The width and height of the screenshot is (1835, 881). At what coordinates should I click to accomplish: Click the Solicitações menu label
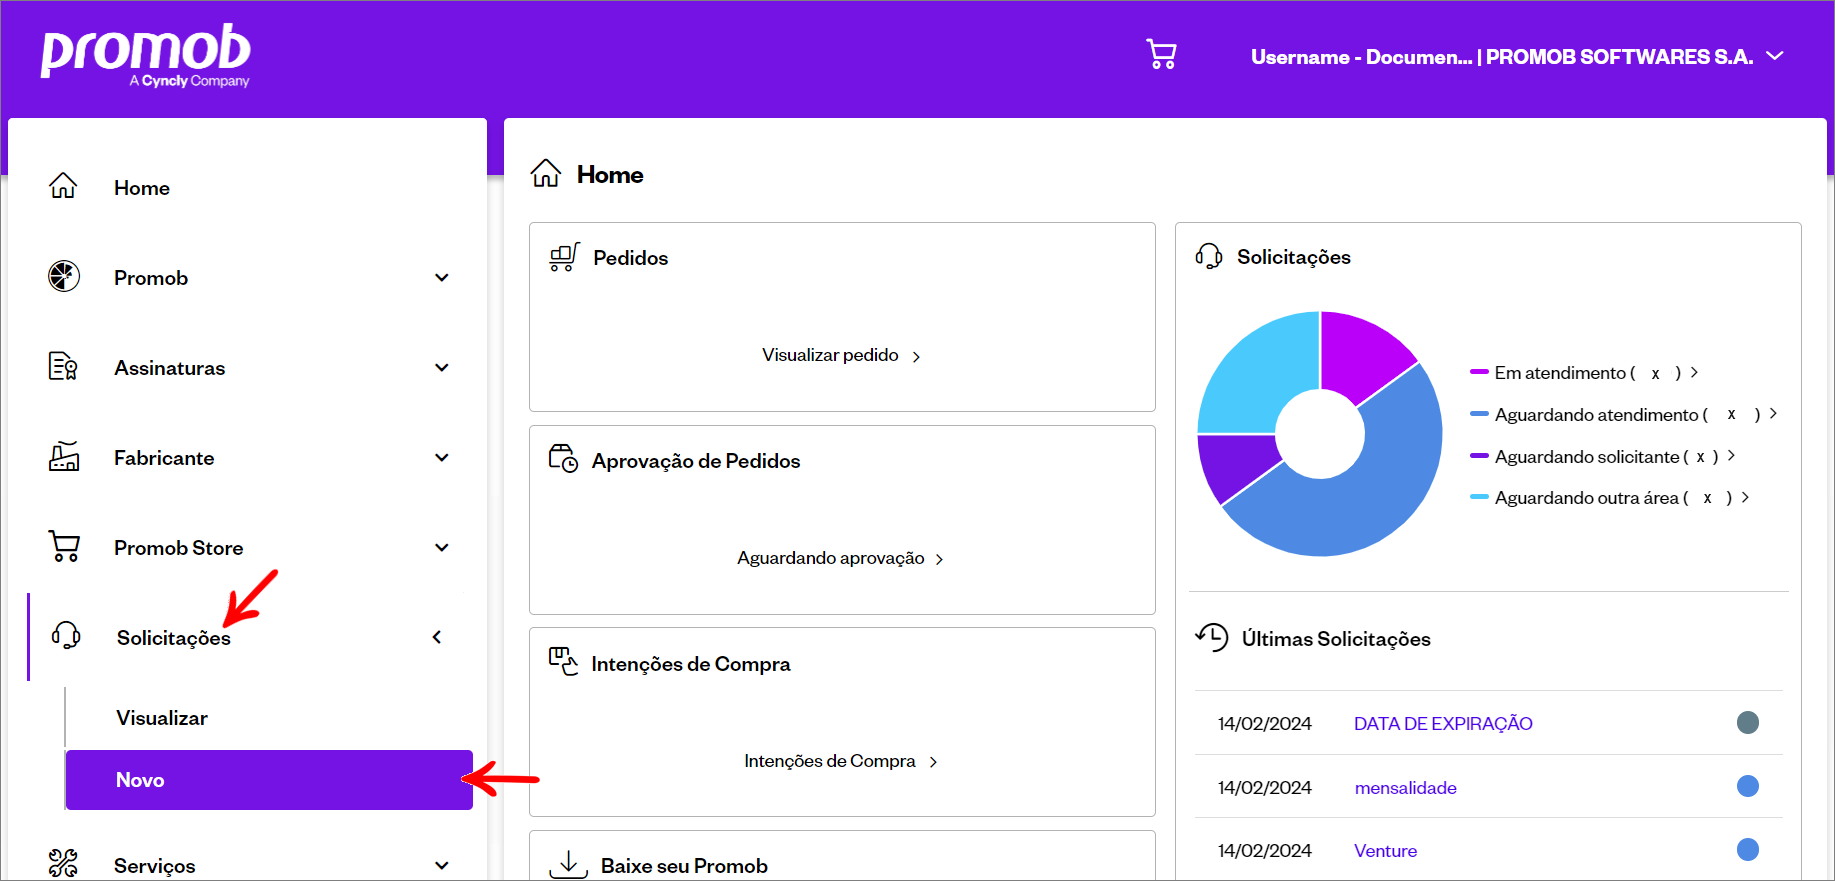(174, 638)
